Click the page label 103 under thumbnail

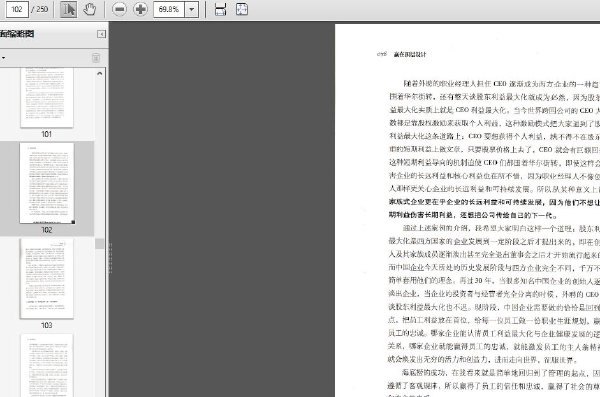pos(47,325)
